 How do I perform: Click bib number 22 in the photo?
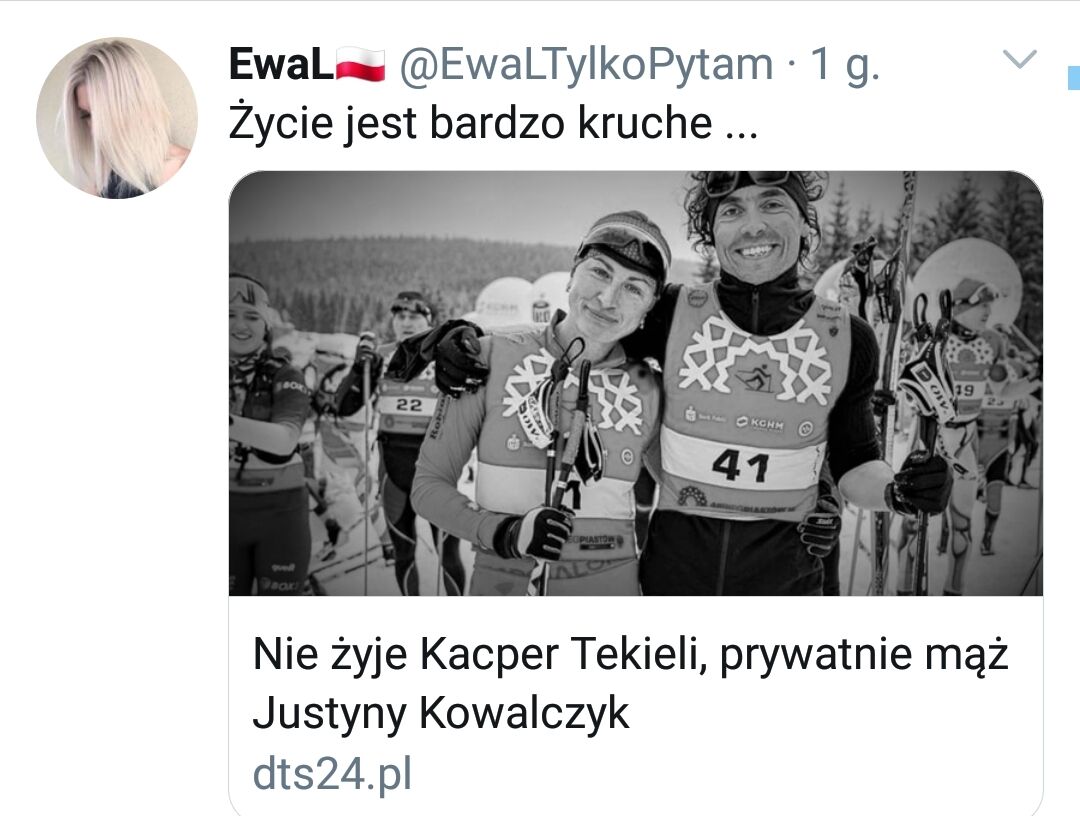(408, 405)
